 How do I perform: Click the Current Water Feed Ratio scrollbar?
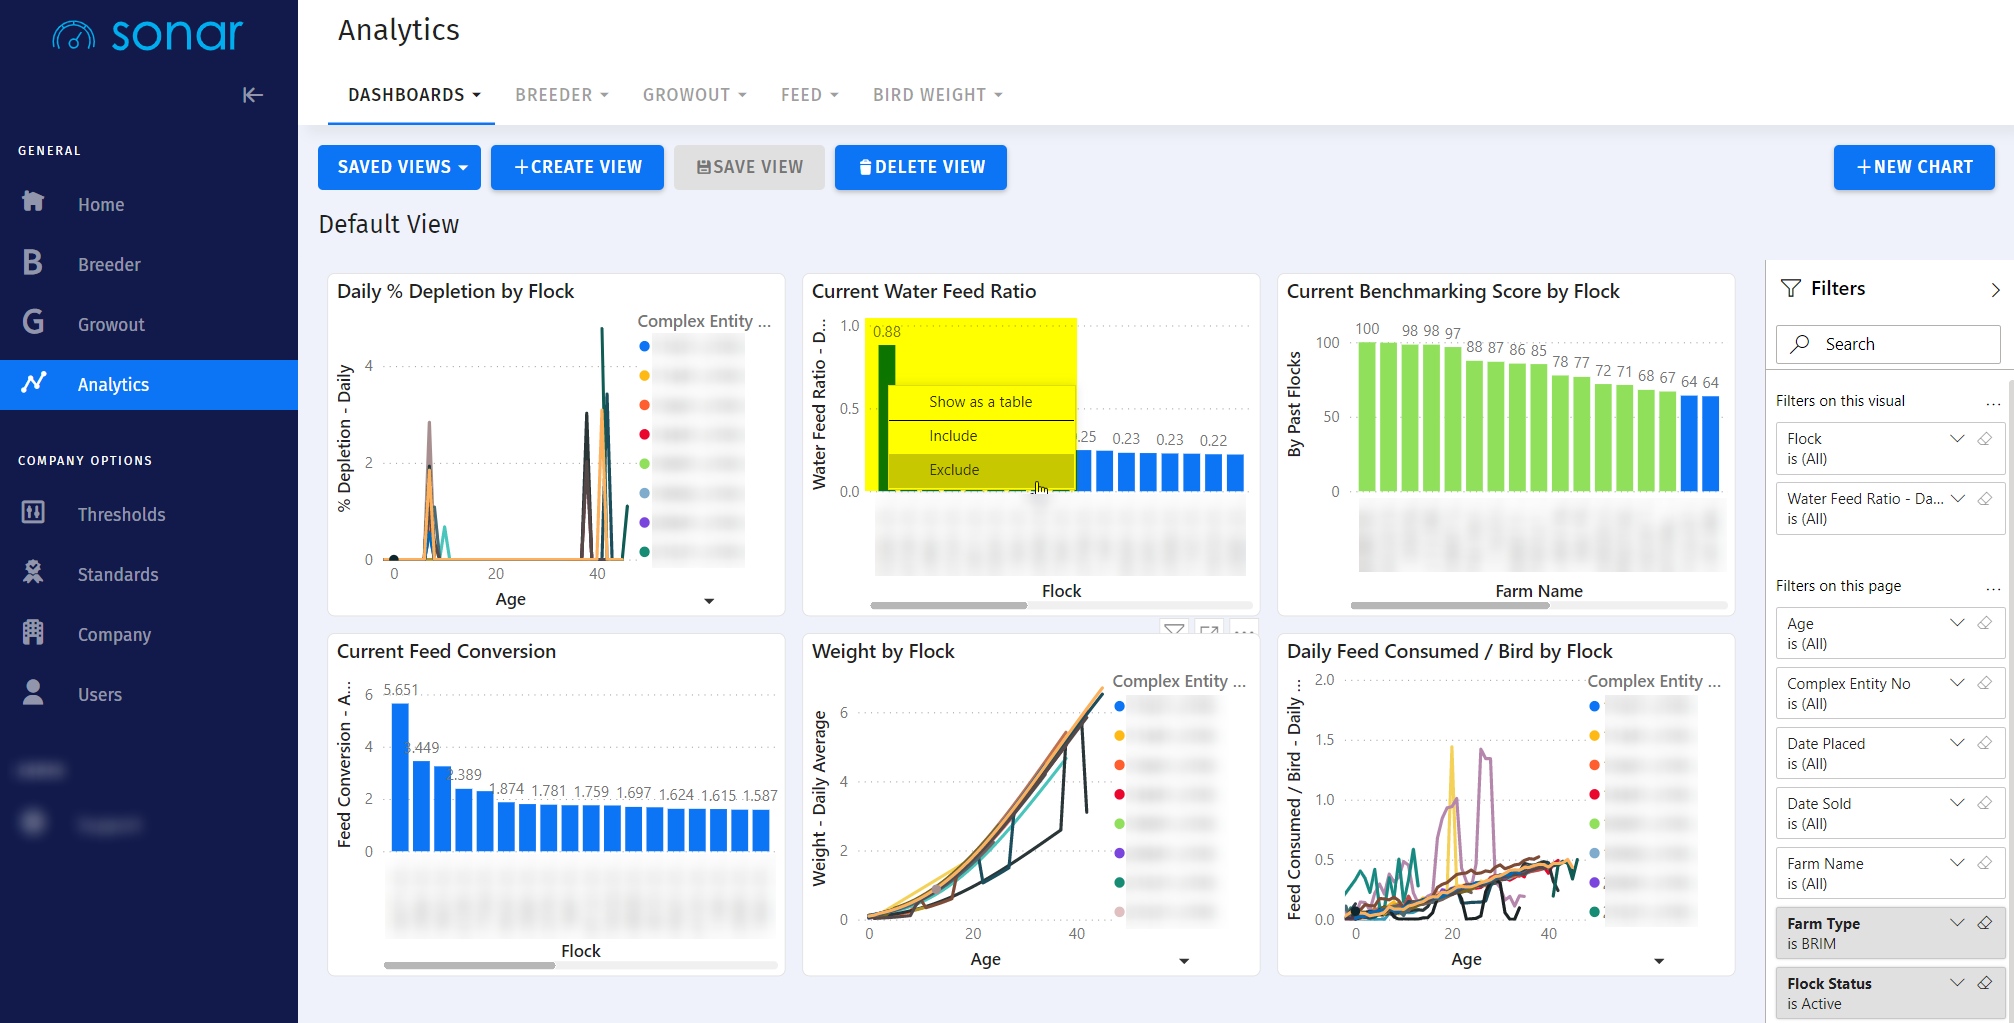tap(948, 605)
